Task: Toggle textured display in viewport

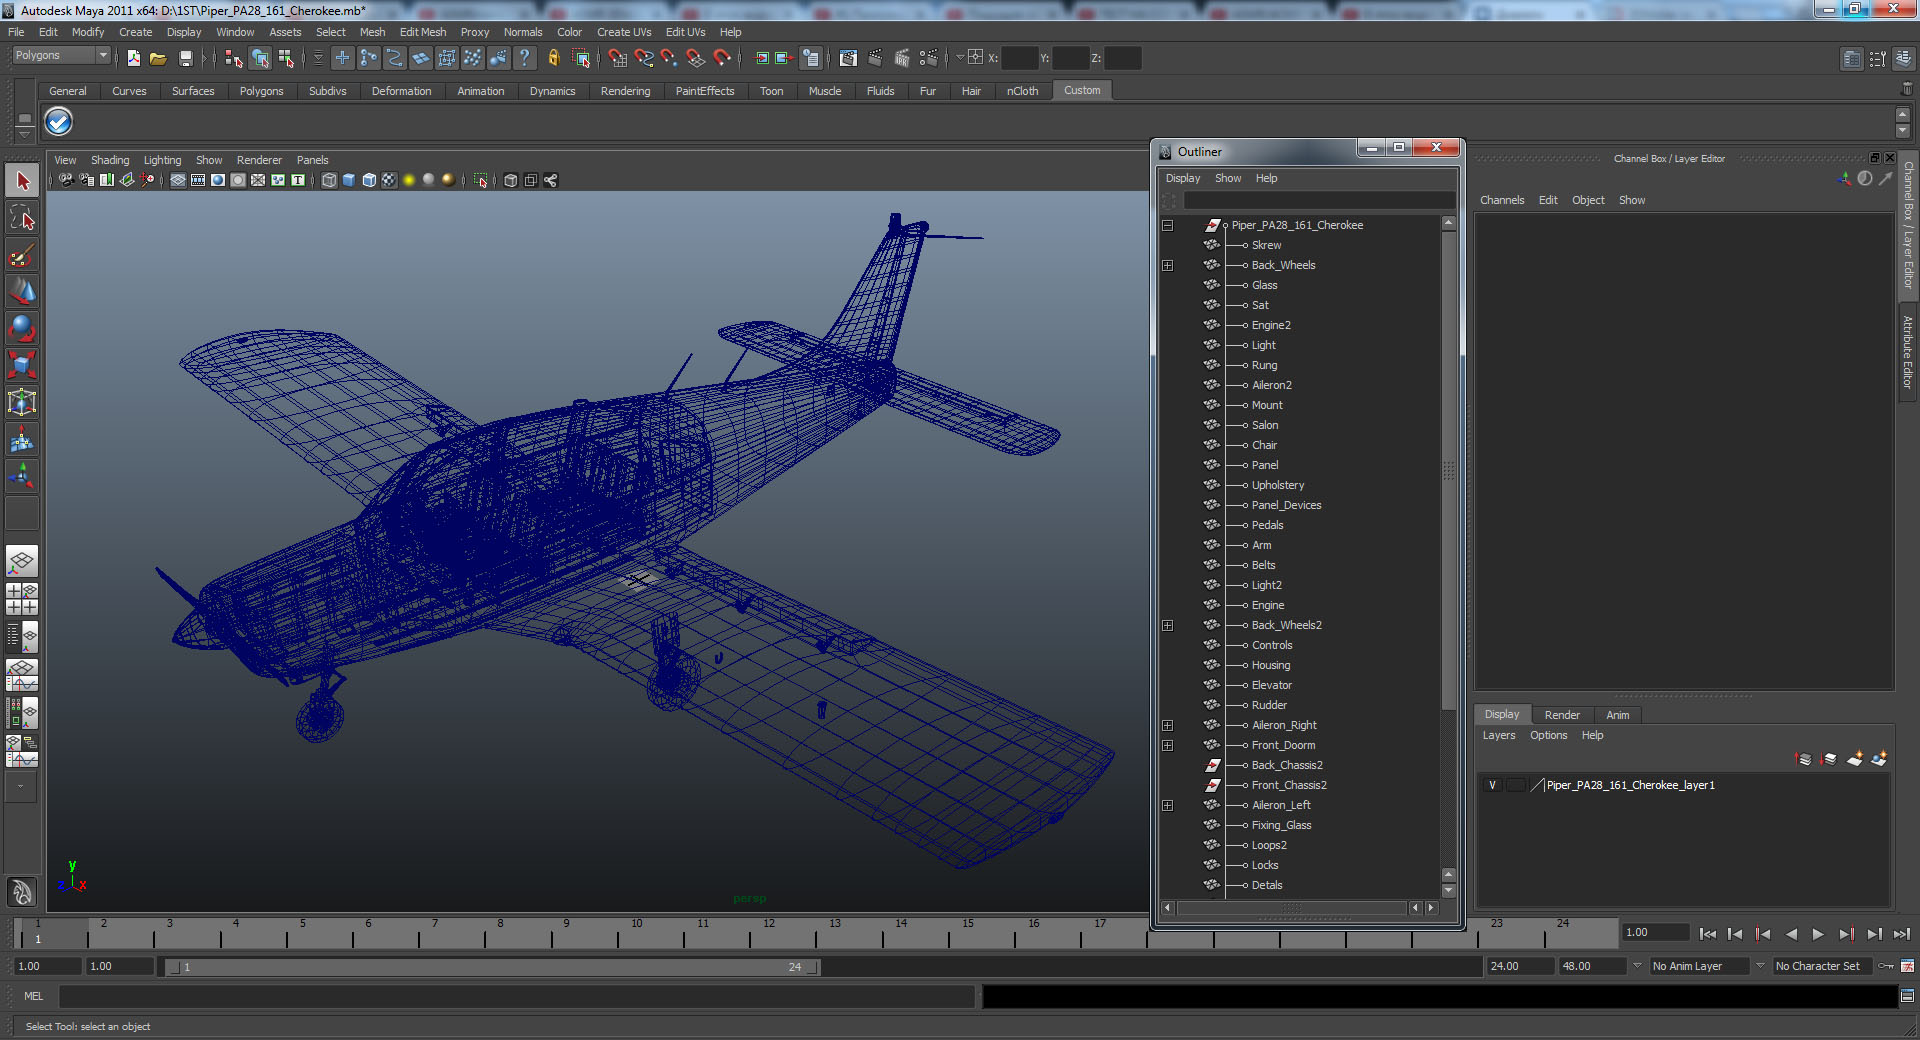Action: [x=389, y=180]
